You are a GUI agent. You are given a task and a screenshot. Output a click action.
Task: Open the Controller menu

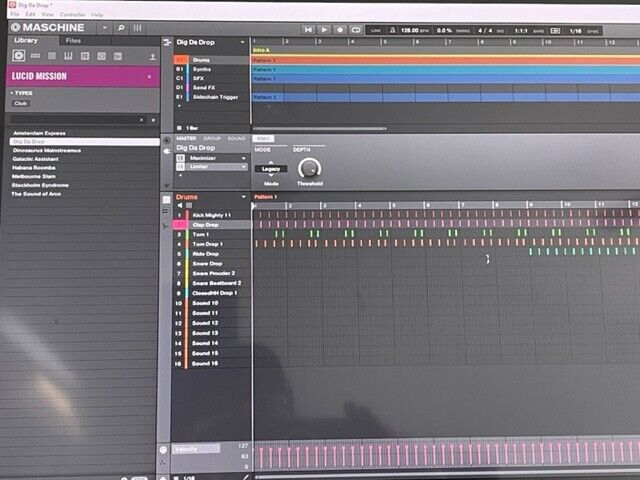pyautogui.click(x=72, y=15)
